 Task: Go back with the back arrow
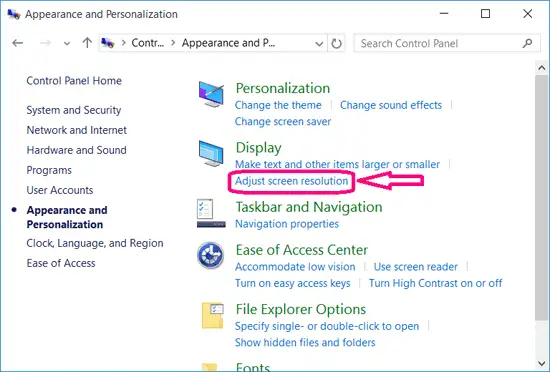(18, 43)
